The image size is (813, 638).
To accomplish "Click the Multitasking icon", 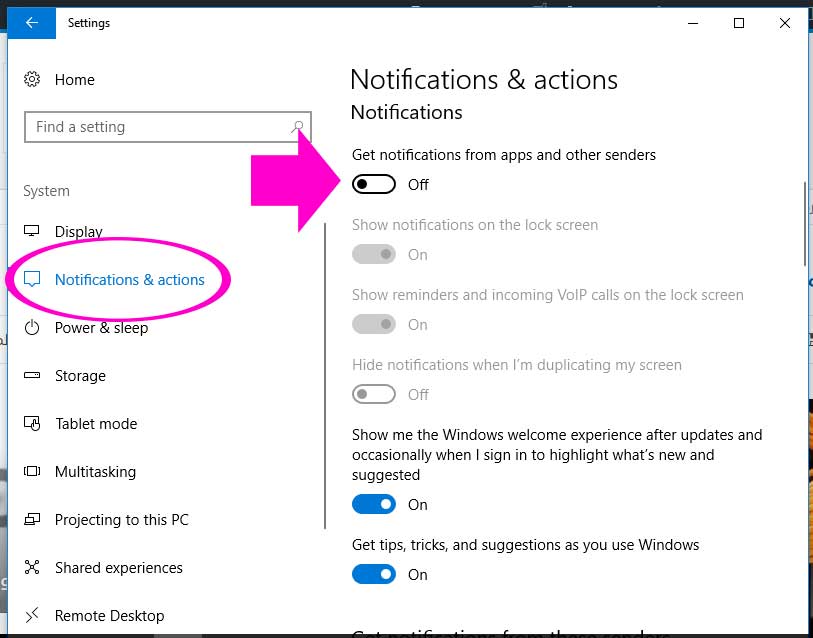I will coord(32,471).
